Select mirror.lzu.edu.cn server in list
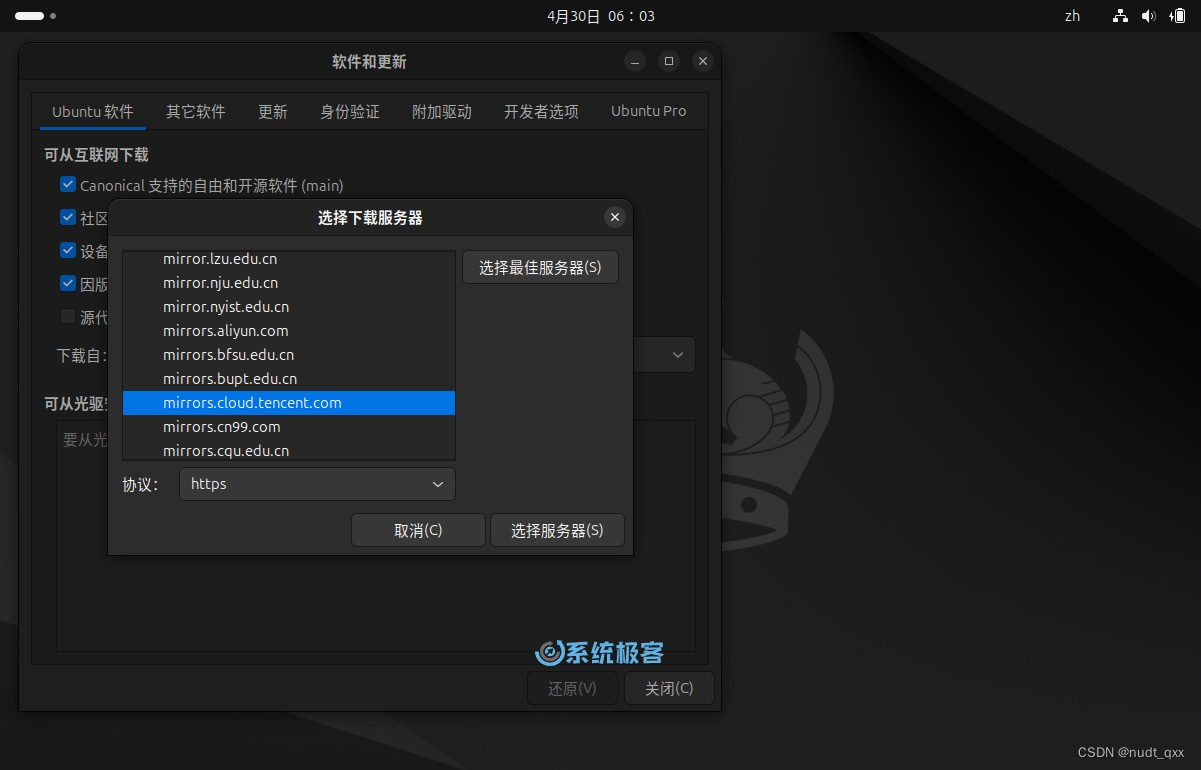 tap(289, 259)
